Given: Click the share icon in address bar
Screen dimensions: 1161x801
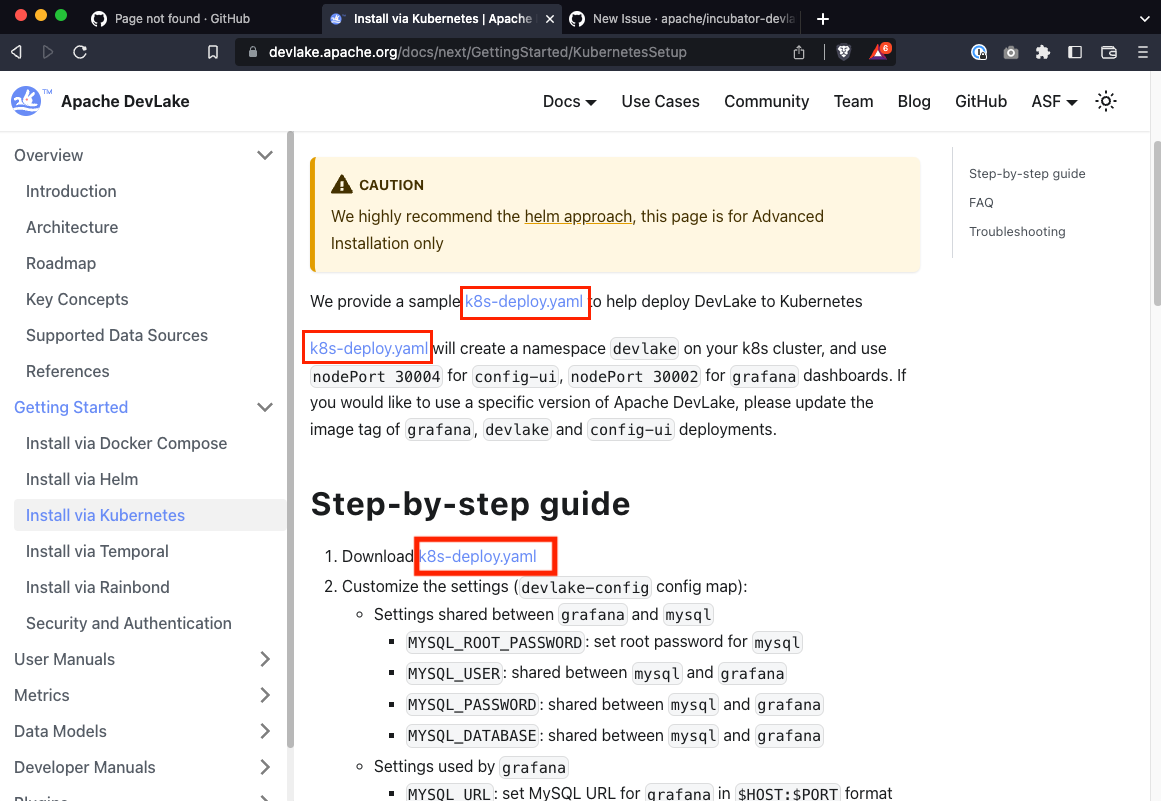Looking at the screenshot, I should tap(799, 52).
